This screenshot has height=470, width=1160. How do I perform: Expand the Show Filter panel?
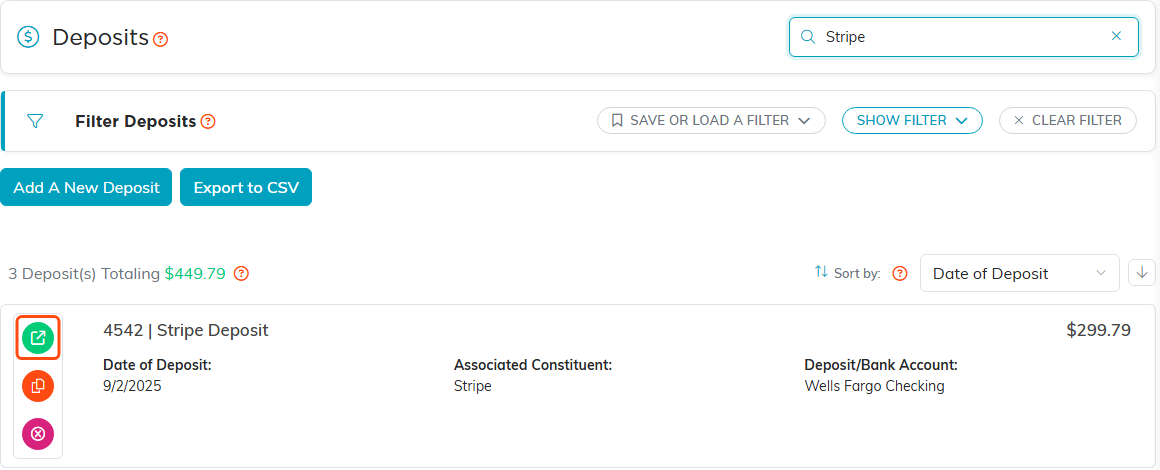(912, 120)
